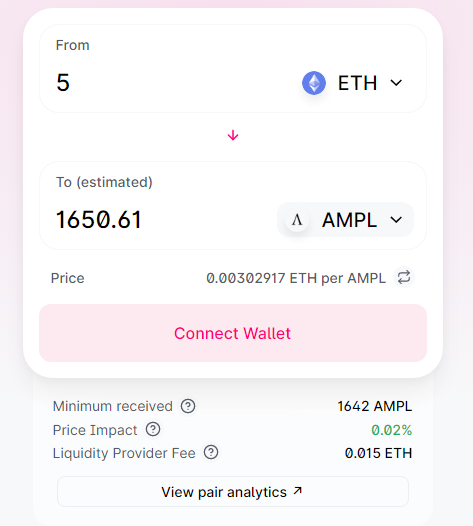Click the pink swap direction arrow
Image resolution: width=473 pixels, height=526 pixels.
tap(233, 136)
